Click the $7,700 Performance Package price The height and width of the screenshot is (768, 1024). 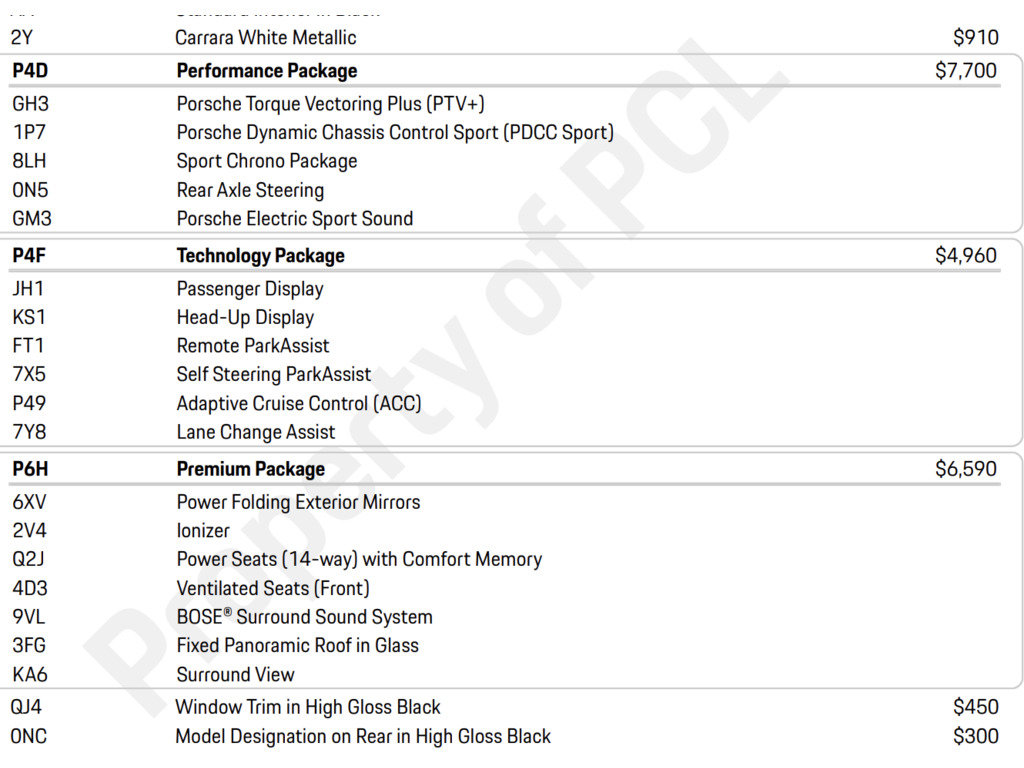click(966, 71)
